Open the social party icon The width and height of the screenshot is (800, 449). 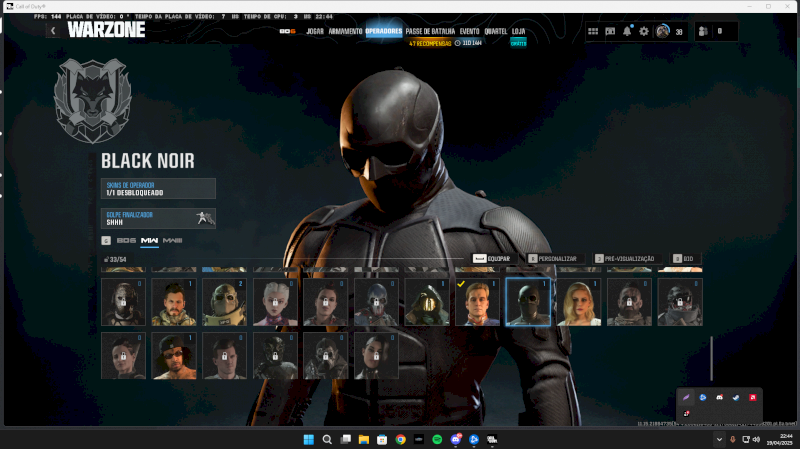(703, 31)
